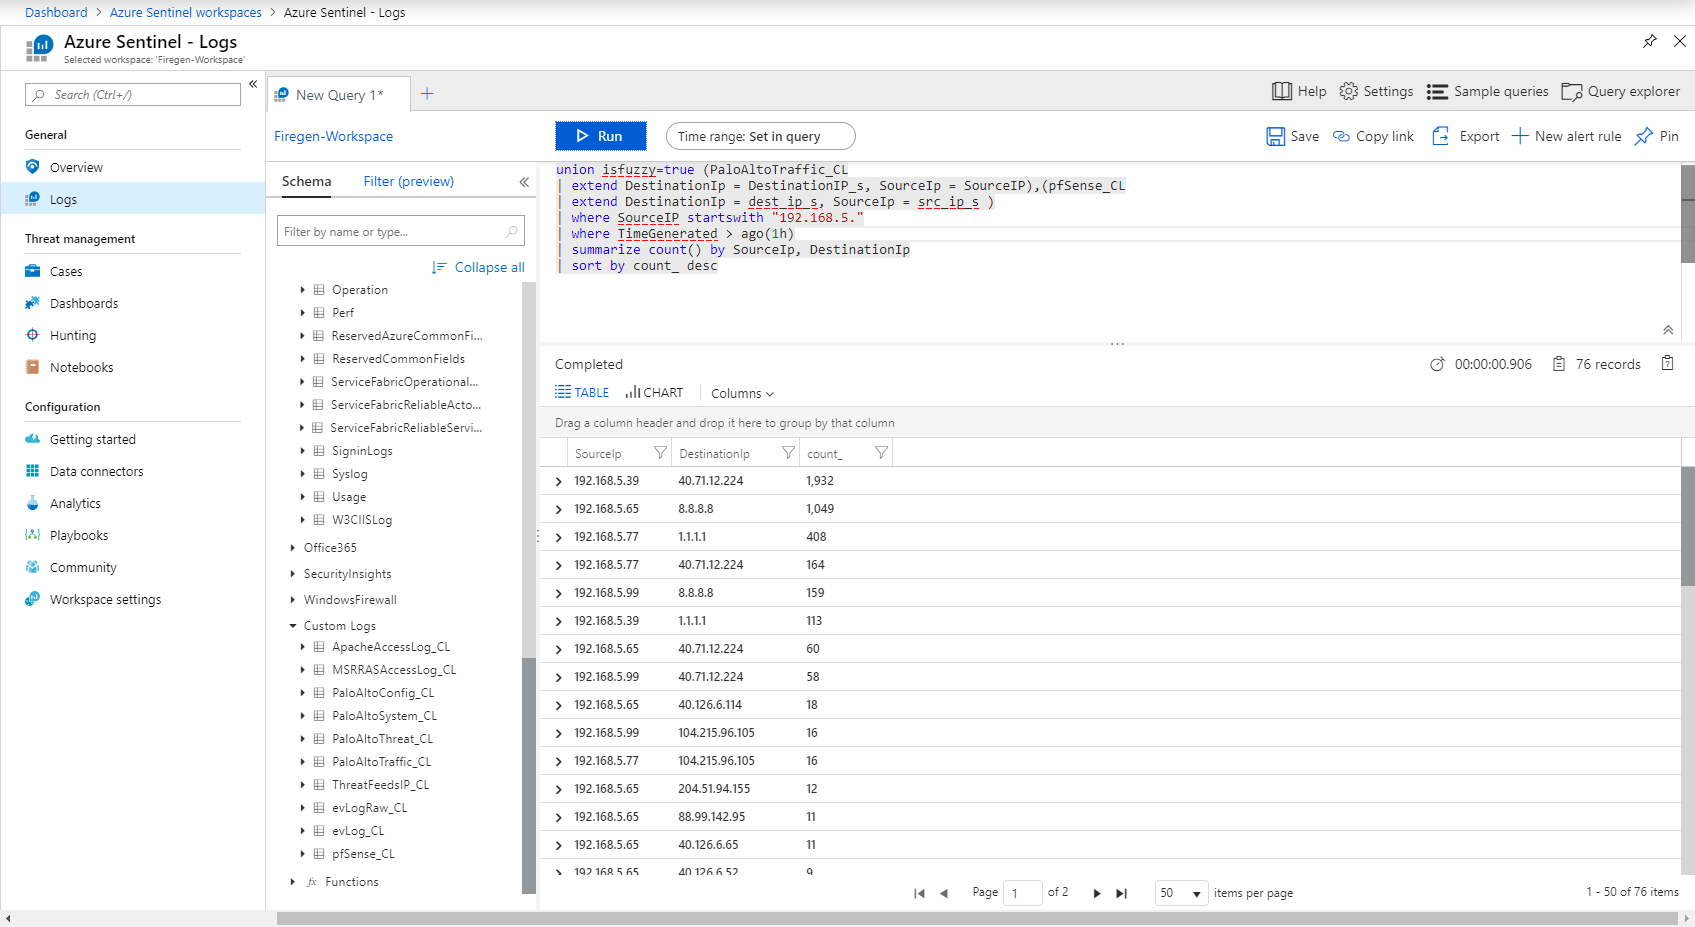Click the Save disk icon
The width and height of the screenshot is (1695, 927).
point(1276,136)
